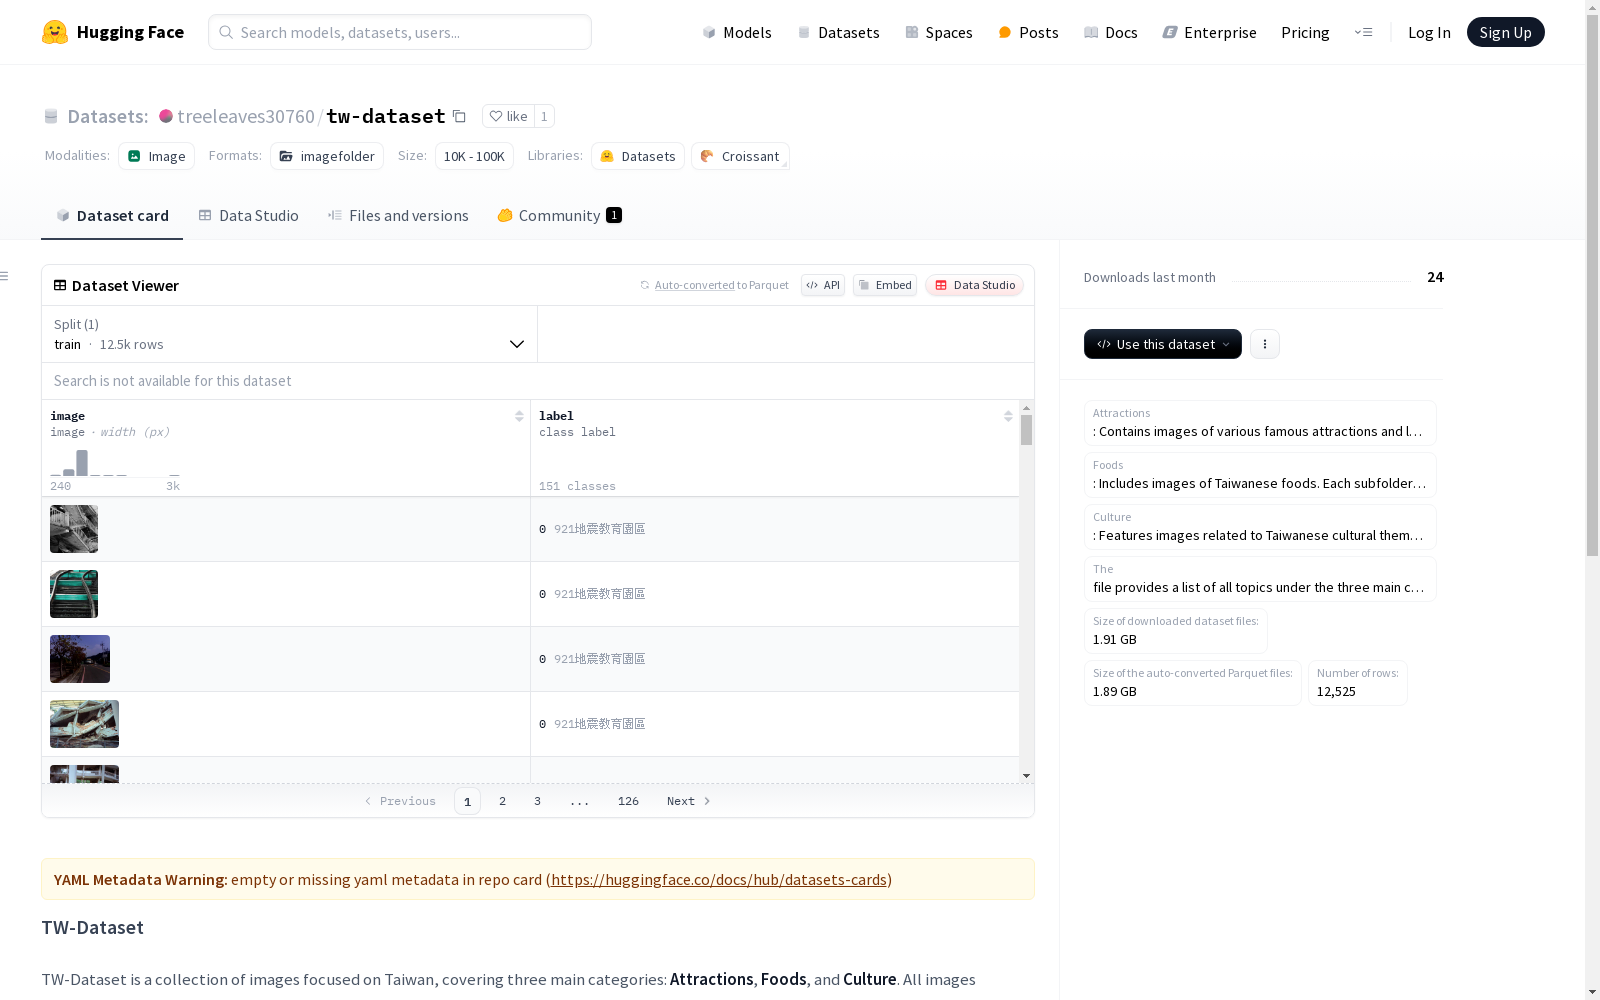Select the Image modality tag
Image resolution: width=1600 pixels, height=1000 pixels.
[156, 156]
